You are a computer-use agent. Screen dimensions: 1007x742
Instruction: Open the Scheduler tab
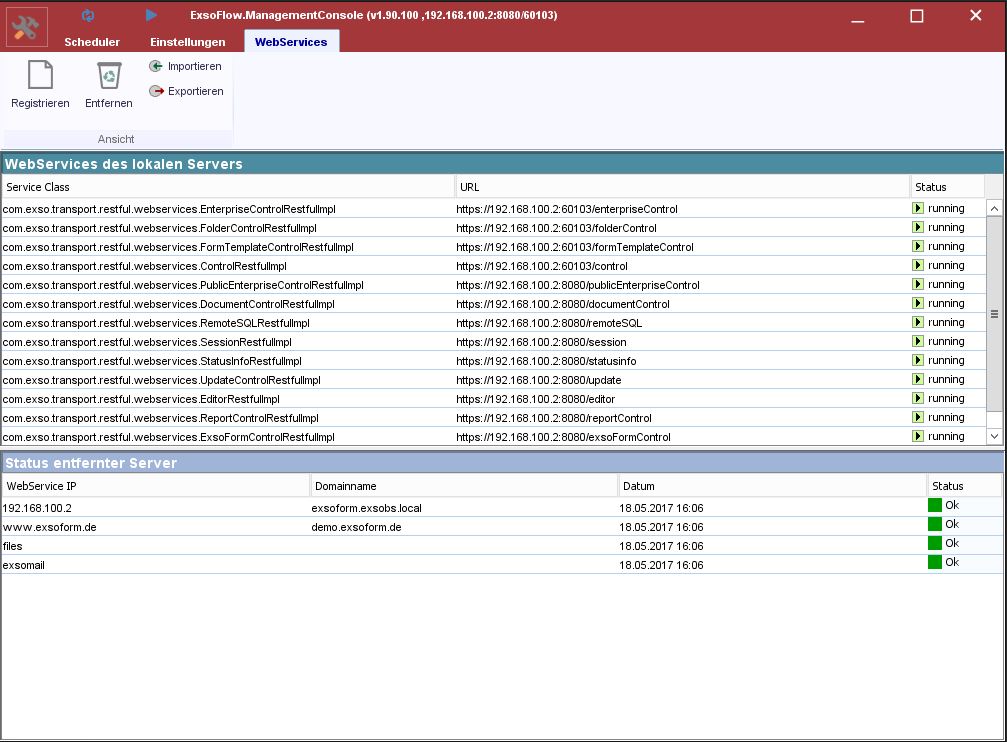point(92,42)
